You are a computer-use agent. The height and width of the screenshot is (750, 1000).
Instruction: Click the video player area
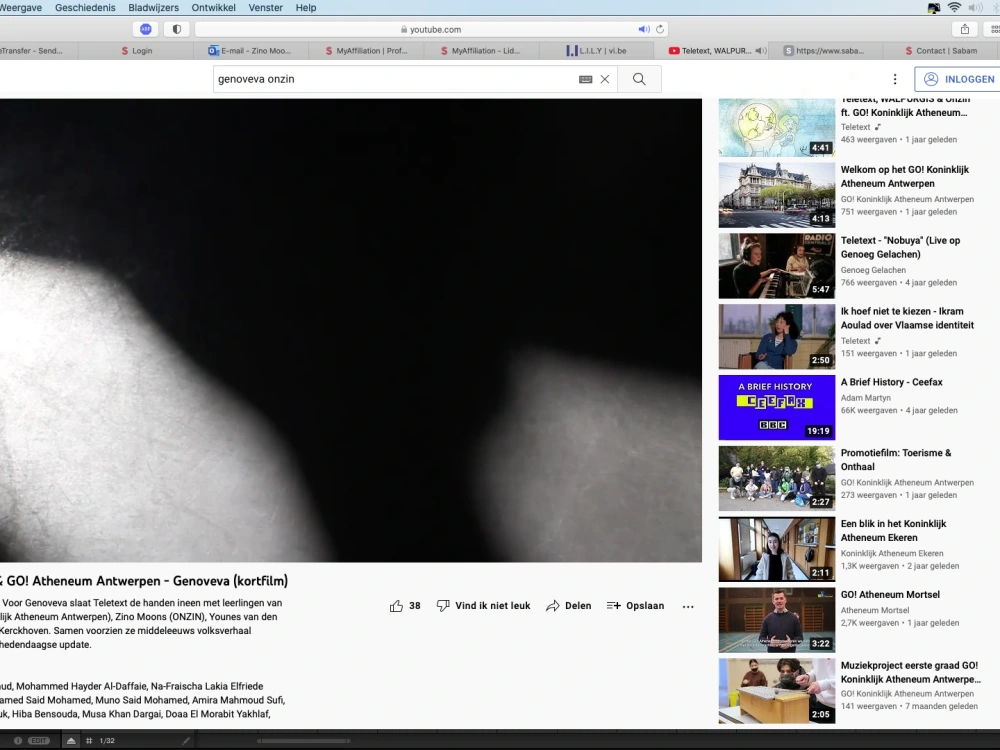coord(351,330)
